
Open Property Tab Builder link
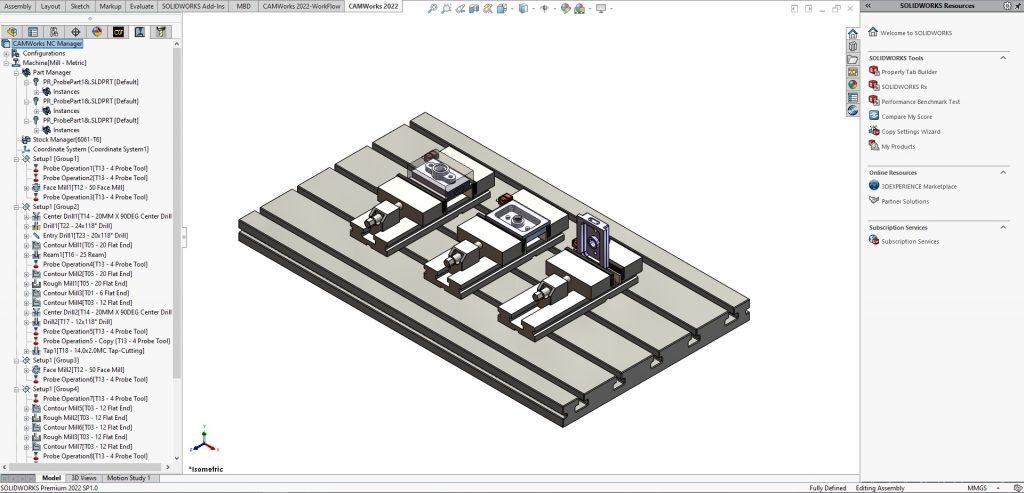(x=909, y=72)
